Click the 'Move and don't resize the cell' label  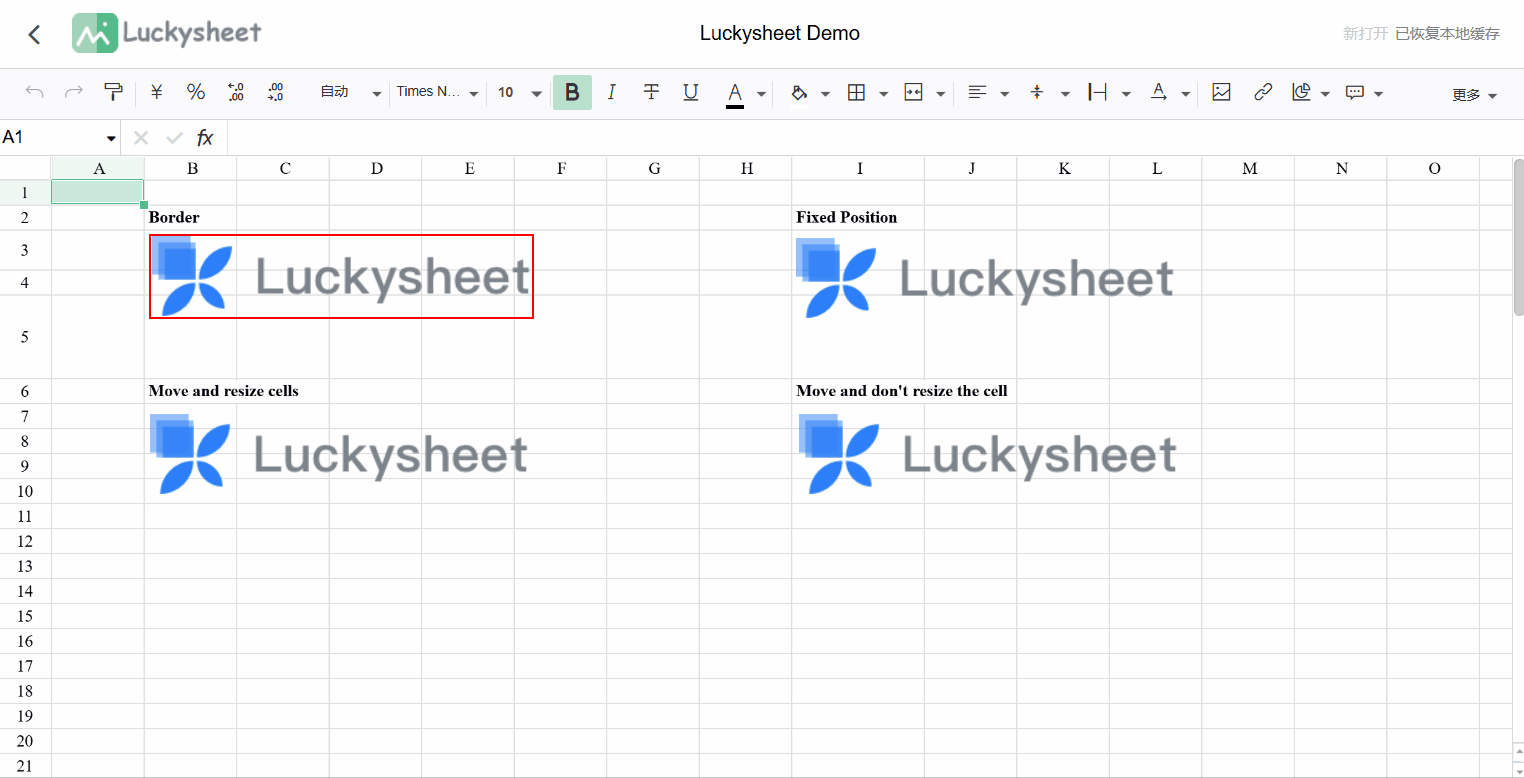click(902, 391)
